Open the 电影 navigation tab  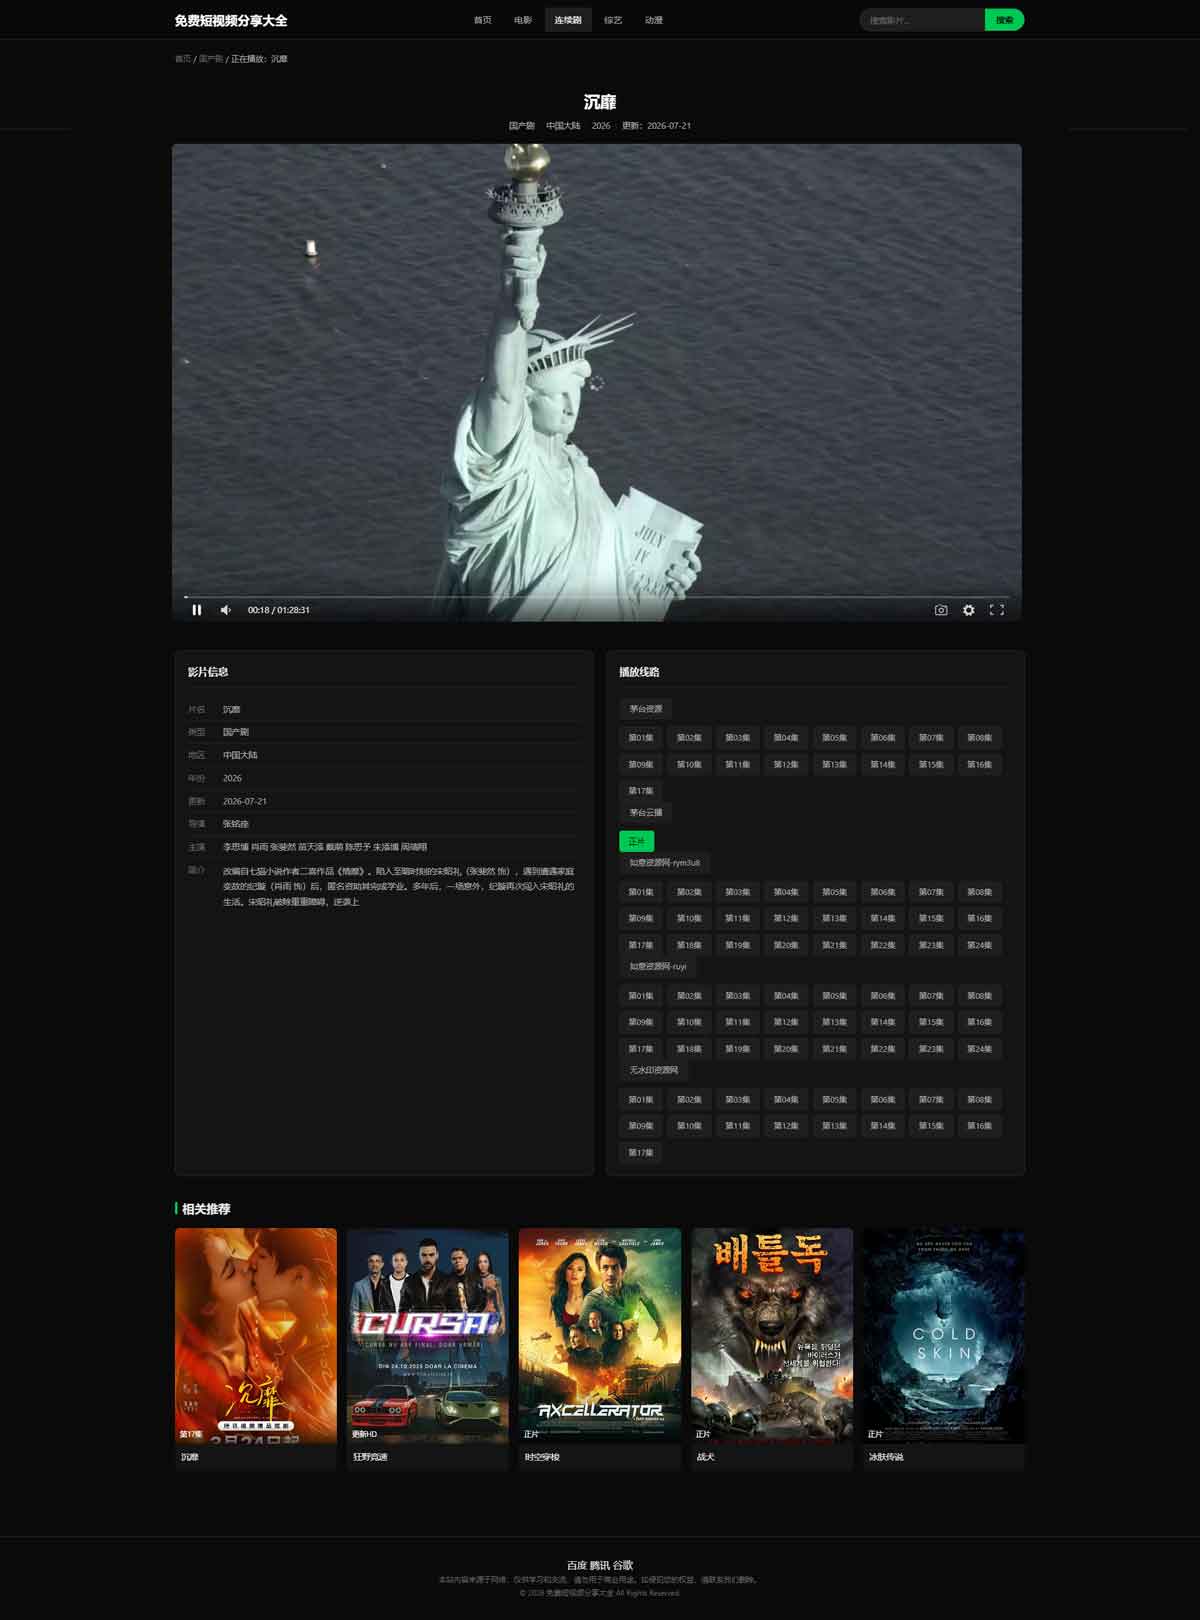(x=523, y=20)
